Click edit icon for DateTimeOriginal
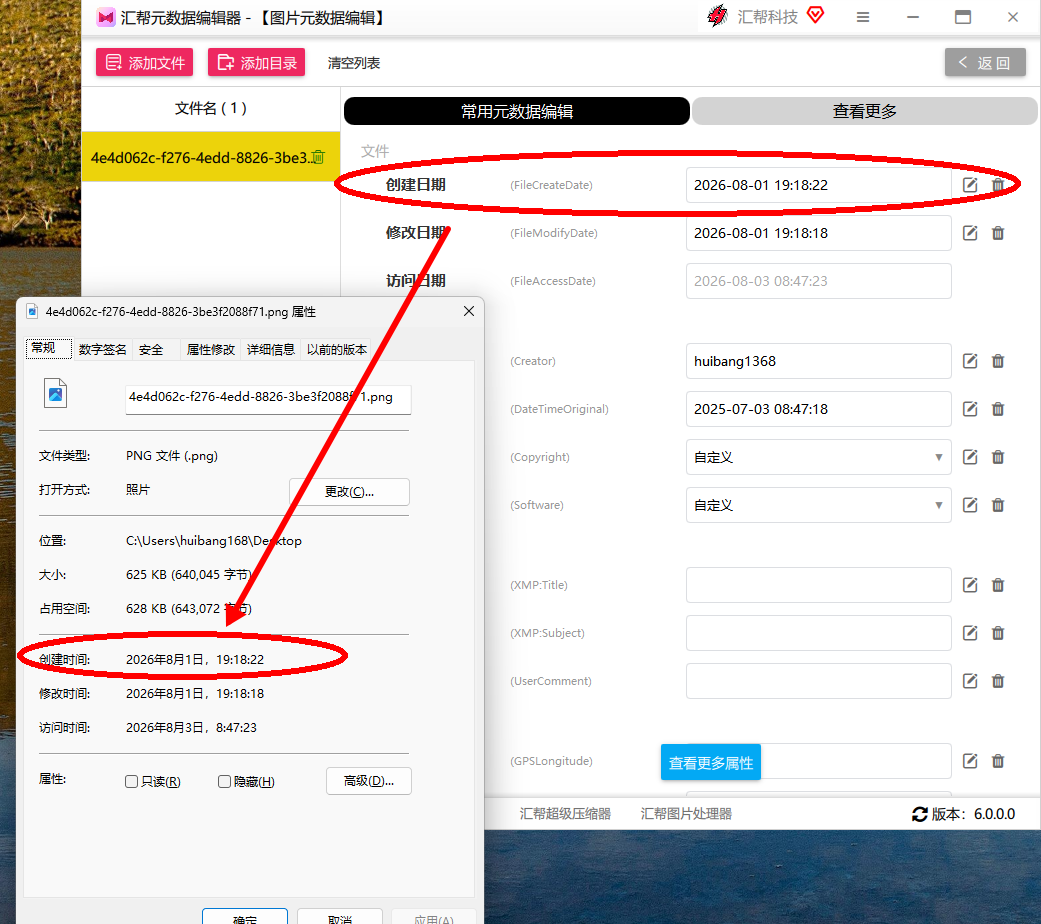1041x924 pixels. (970, 409)
